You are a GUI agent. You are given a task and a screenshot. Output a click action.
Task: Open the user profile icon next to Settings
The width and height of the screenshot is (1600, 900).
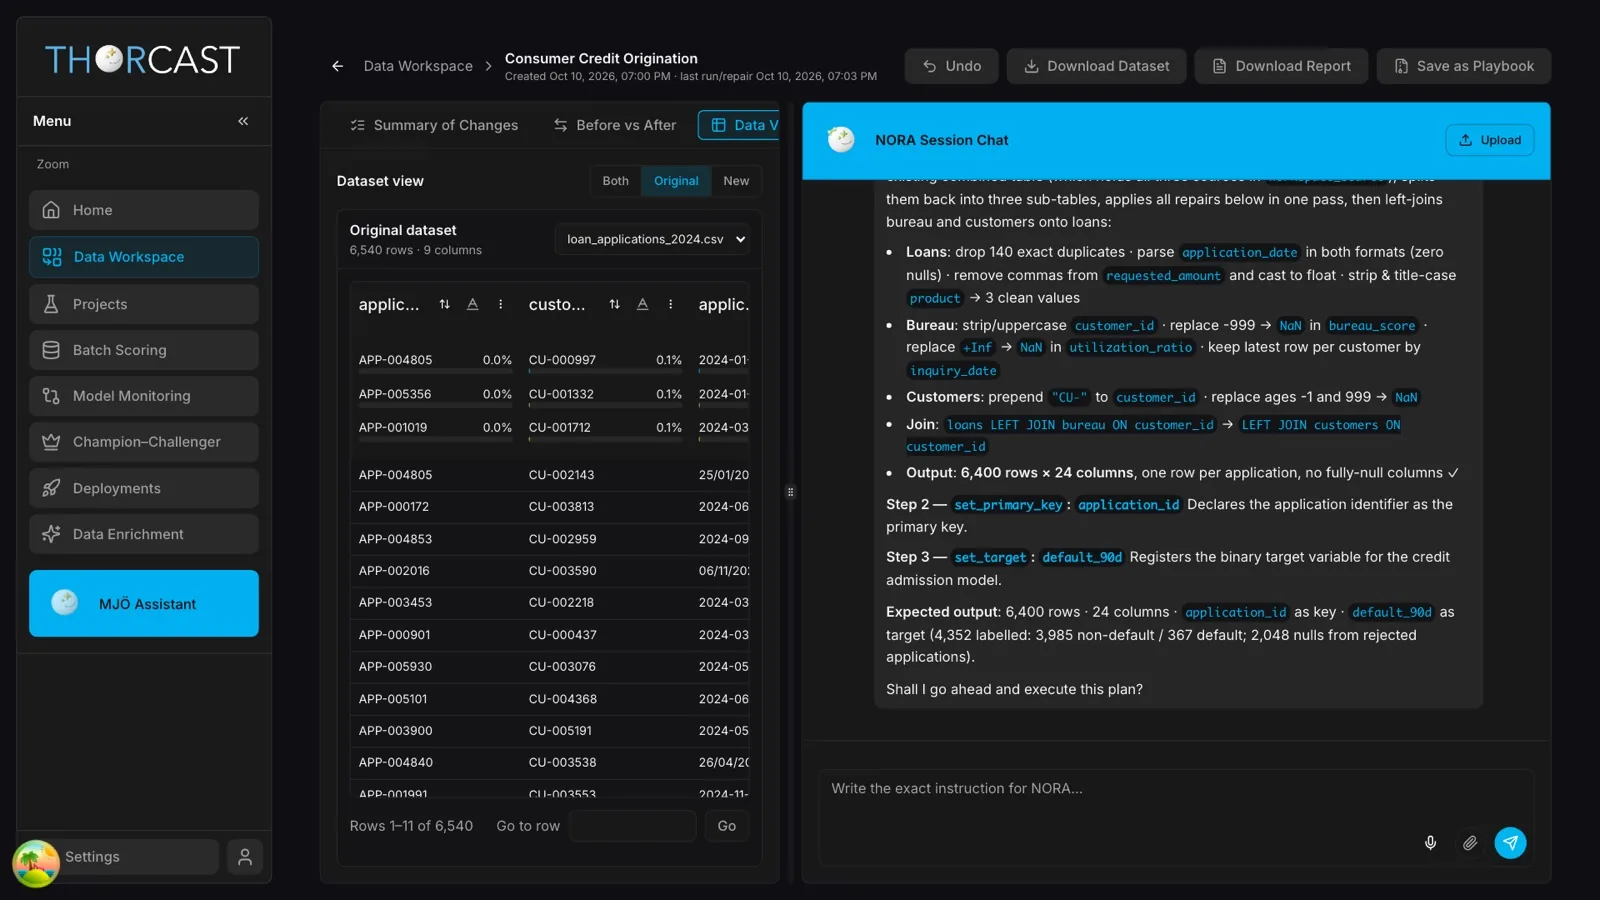tap(245, 857)
